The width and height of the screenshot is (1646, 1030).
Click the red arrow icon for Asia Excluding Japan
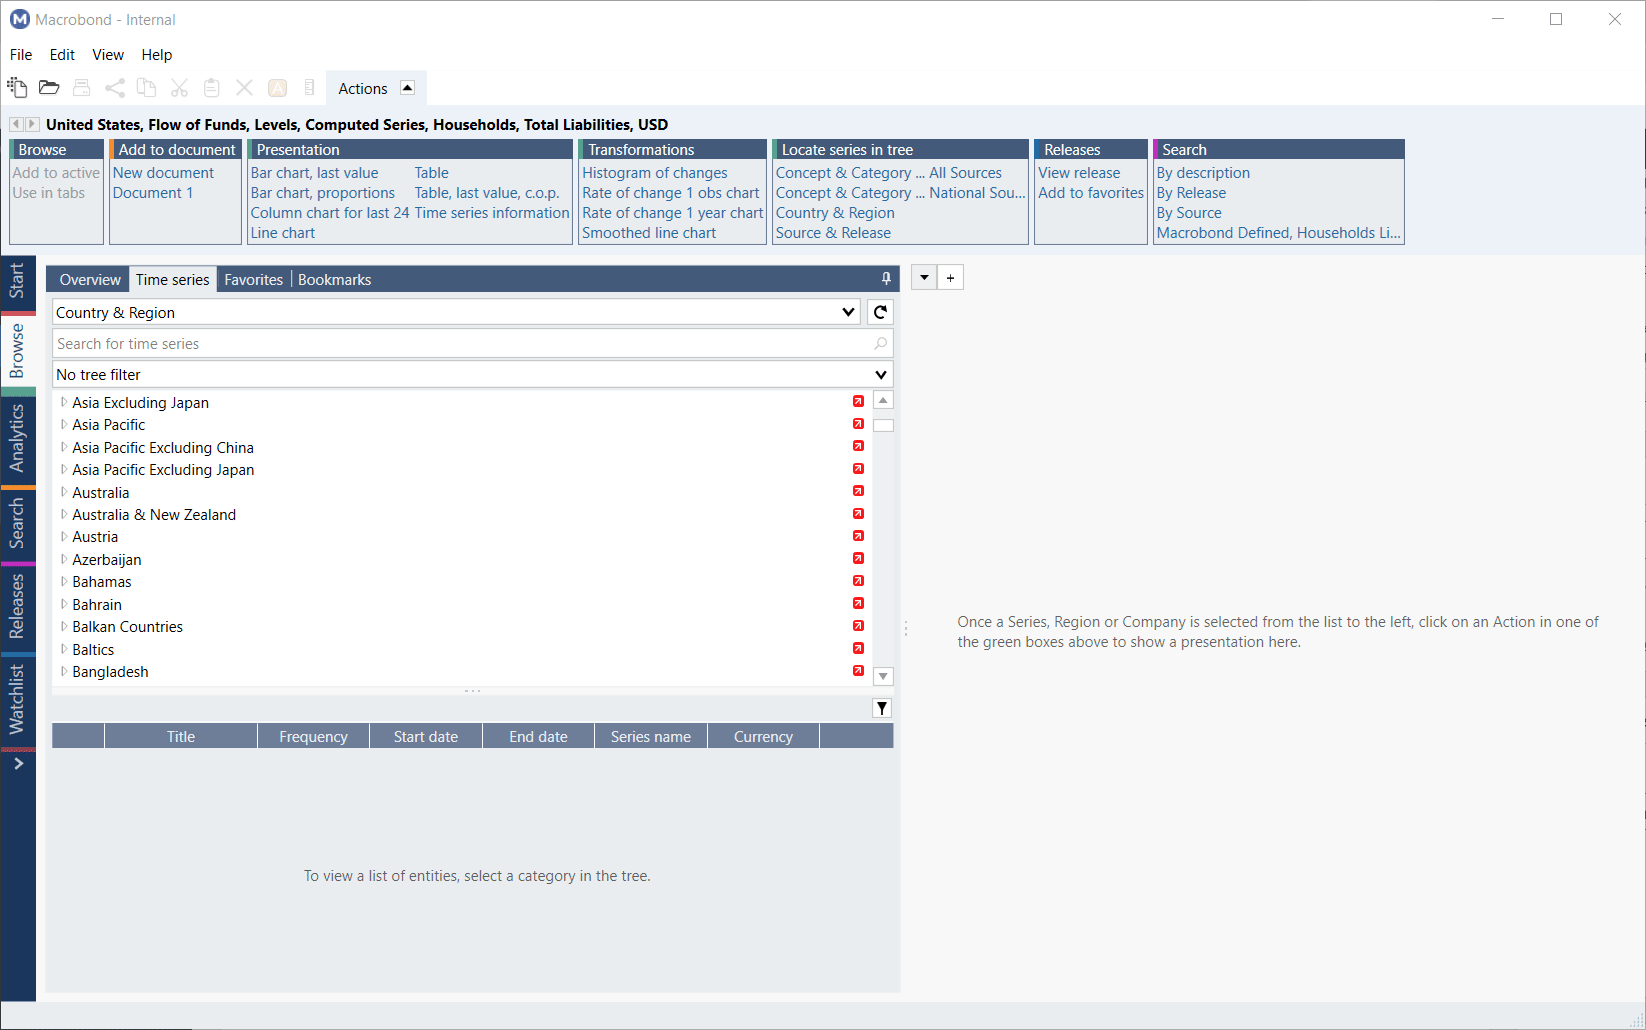[858, 402]
